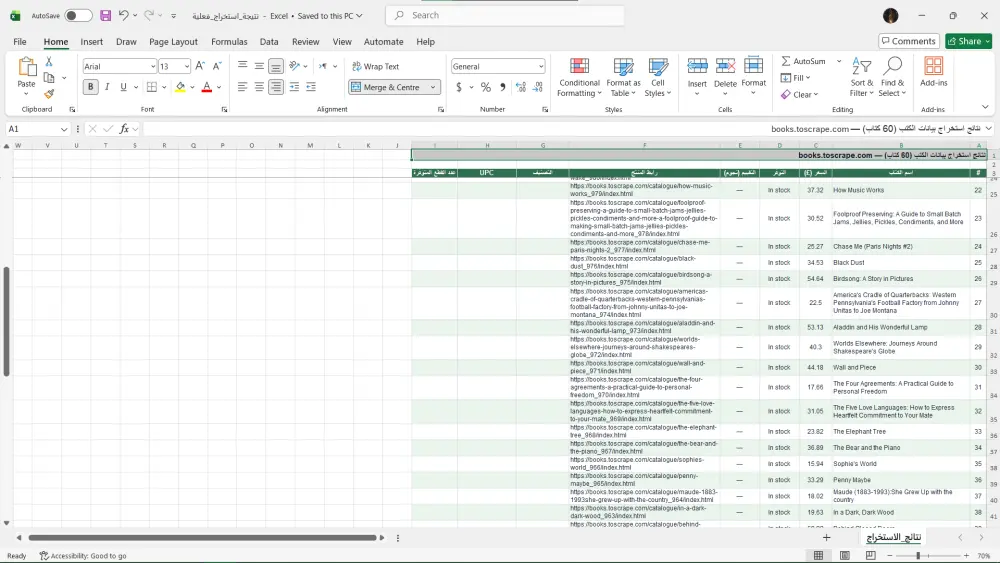The image size is (1000, 563).
Task: Click Clear button in Editing group
Action: click(799, 94)
